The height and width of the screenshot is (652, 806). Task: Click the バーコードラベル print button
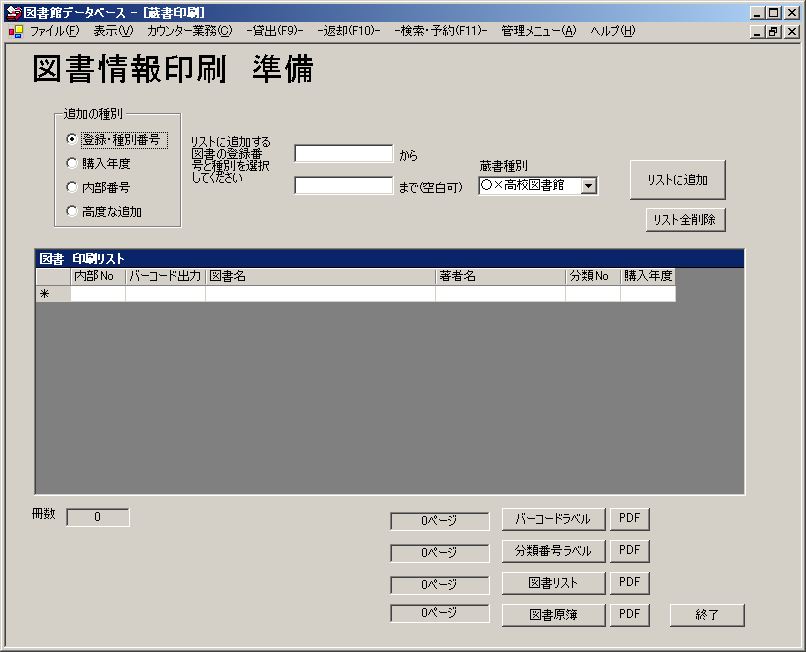coord(554,519)
